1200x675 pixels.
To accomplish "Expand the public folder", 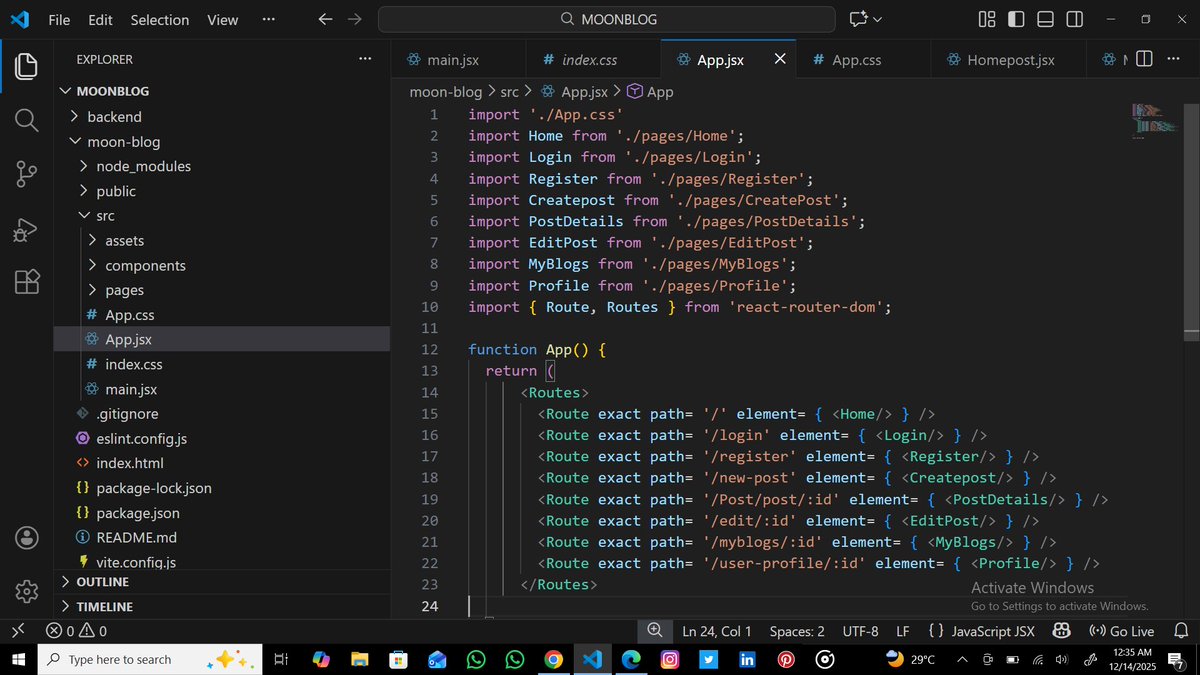I will pyautogui.click(x=222, y=190).
